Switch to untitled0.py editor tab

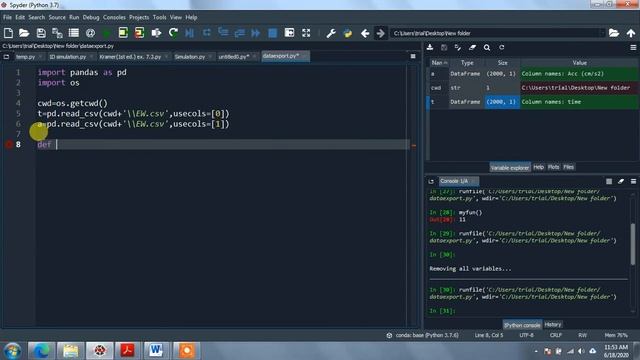(x=234, y=57)
